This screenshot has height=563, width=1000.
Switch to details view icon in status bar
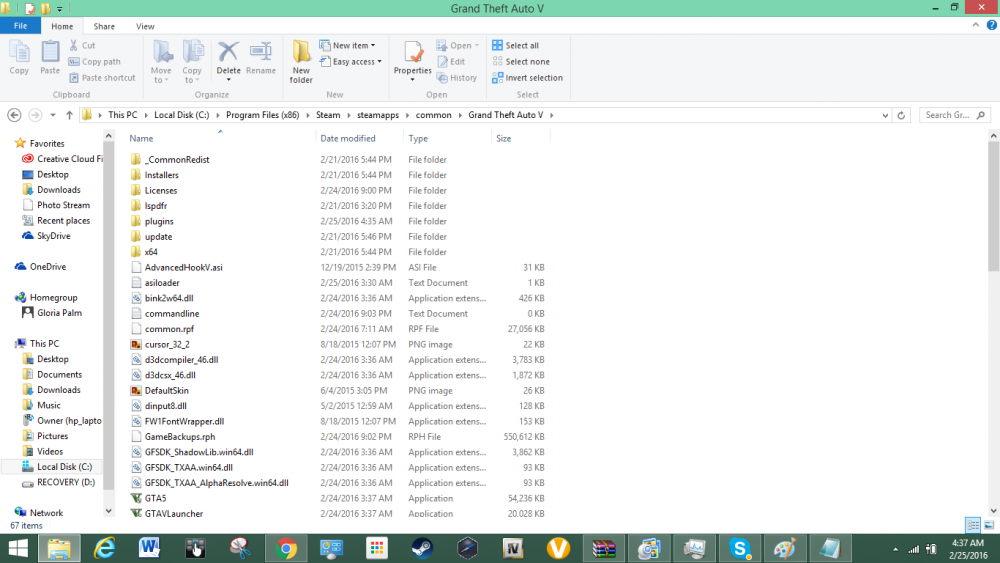[x=973, y=525]
